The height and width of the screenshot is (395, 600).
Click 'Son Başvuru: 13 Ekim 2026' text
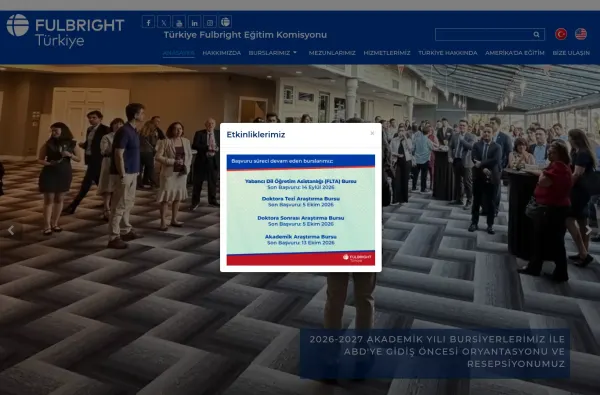[x=301, y=243]
